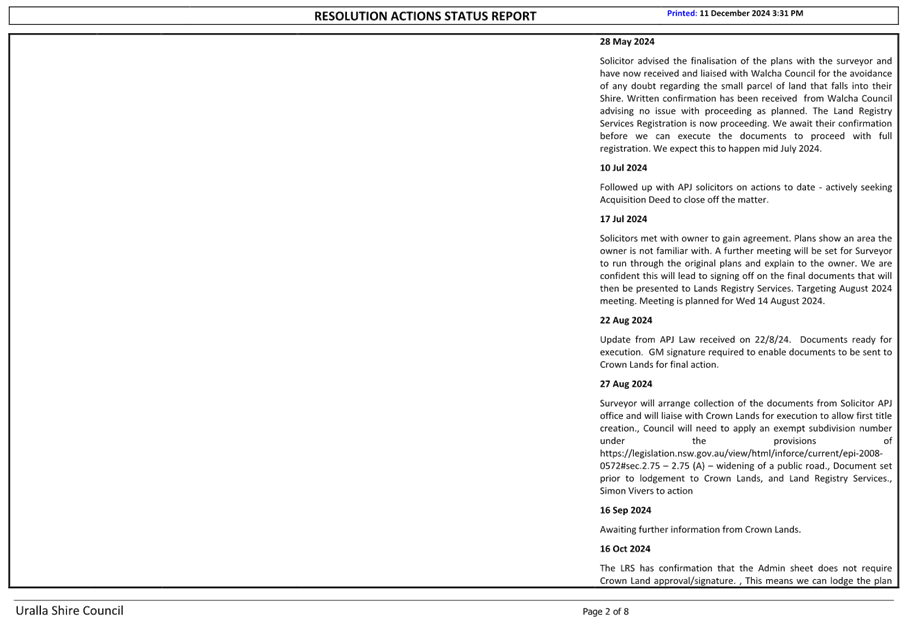
Task: Click the print date "11 December 2024 3:31 PM"
Action: coord(751,13)
